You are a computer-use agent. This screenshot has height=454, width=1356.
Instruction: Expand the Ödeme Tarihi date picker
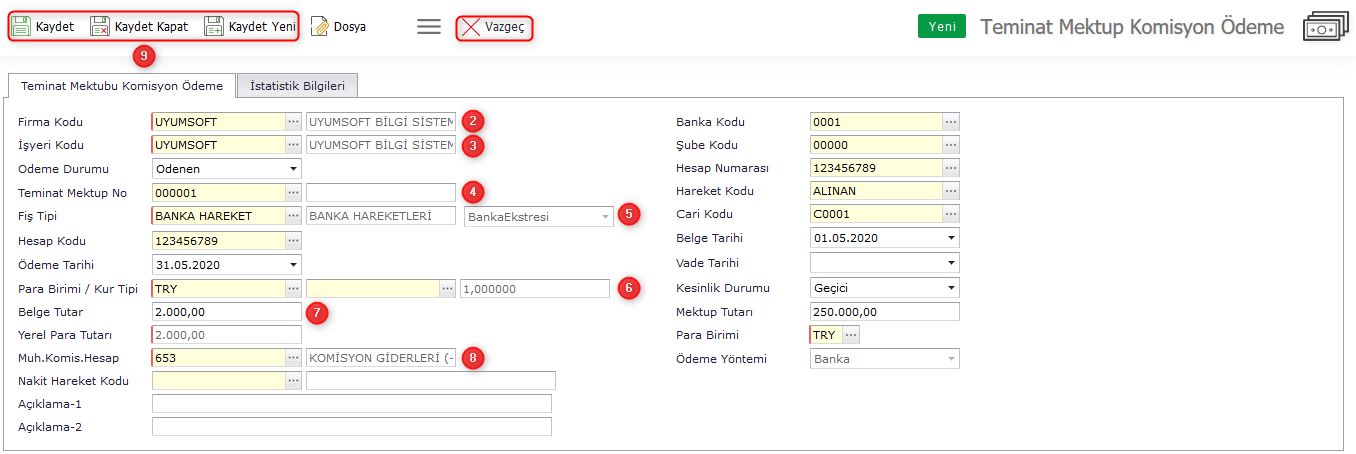293,265
